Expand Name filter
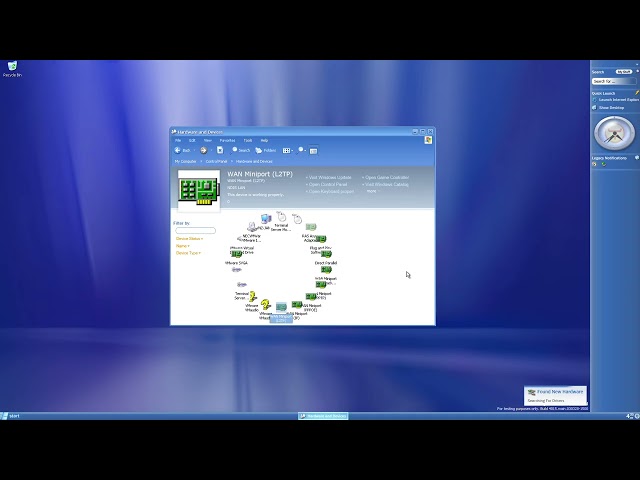The height and width of the screenshot is (480, 640). point(182,246)
